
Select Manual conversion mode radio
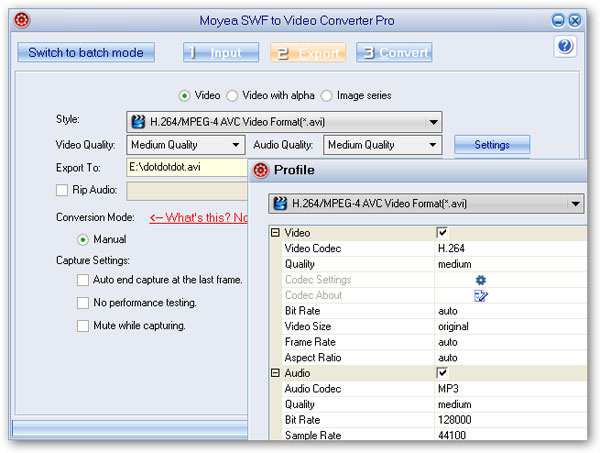[83, 240]
